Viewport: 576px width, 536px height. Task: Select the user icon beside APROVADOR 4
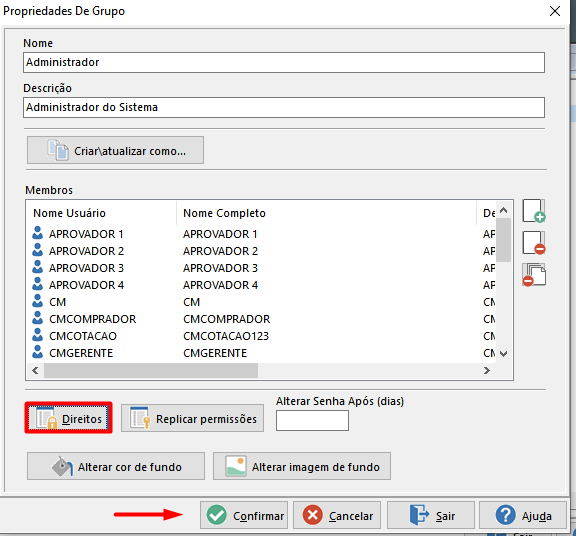[37, 284]
